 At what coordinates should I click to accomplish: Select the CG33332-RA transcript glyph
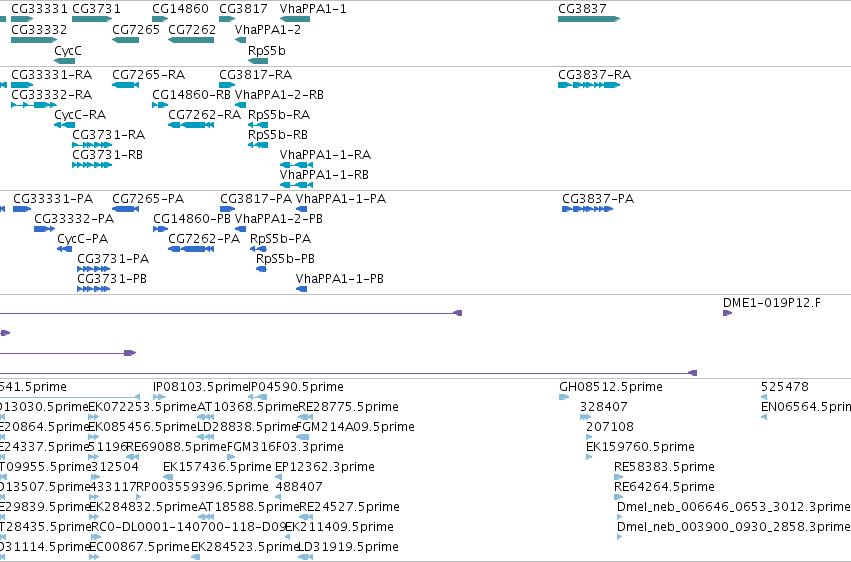click(x=34, y=105)
